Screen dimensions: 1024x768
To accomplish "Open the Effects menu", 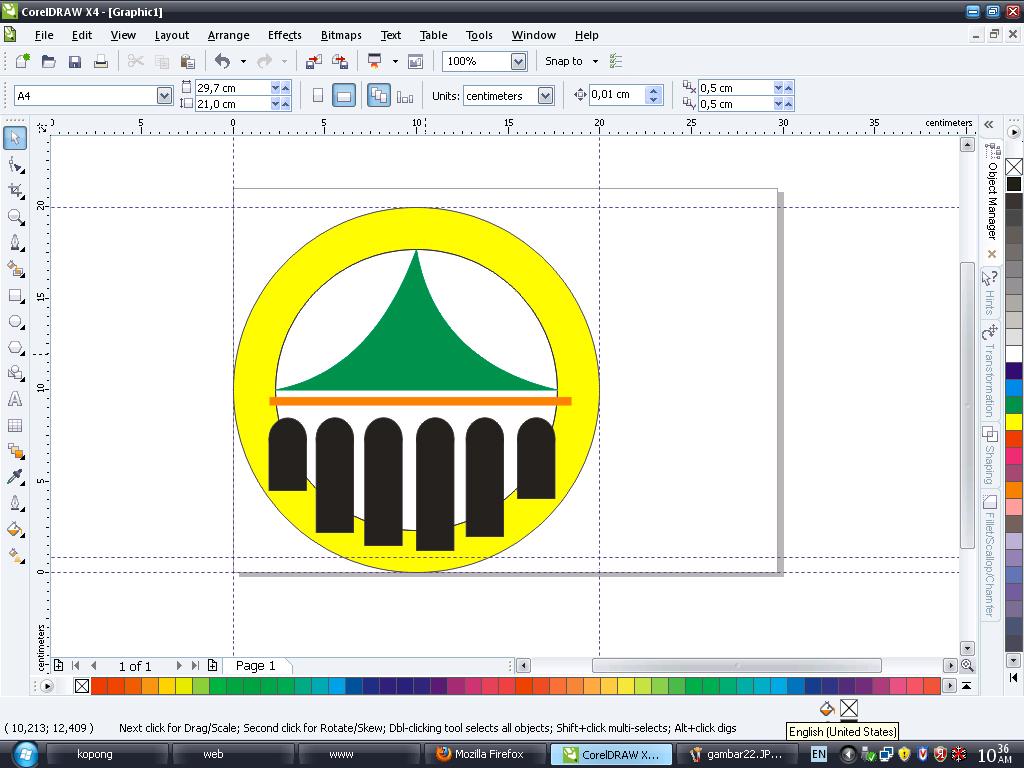I will [x=285, y=35].
